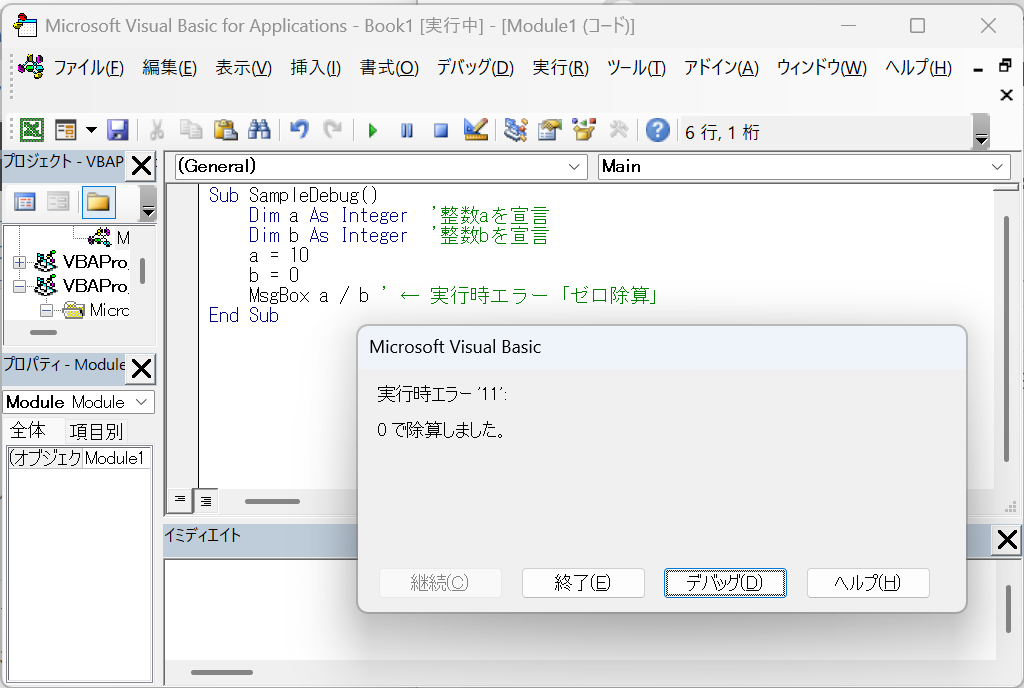Click the code line 'b = 0'

click(x=274, y=275)
